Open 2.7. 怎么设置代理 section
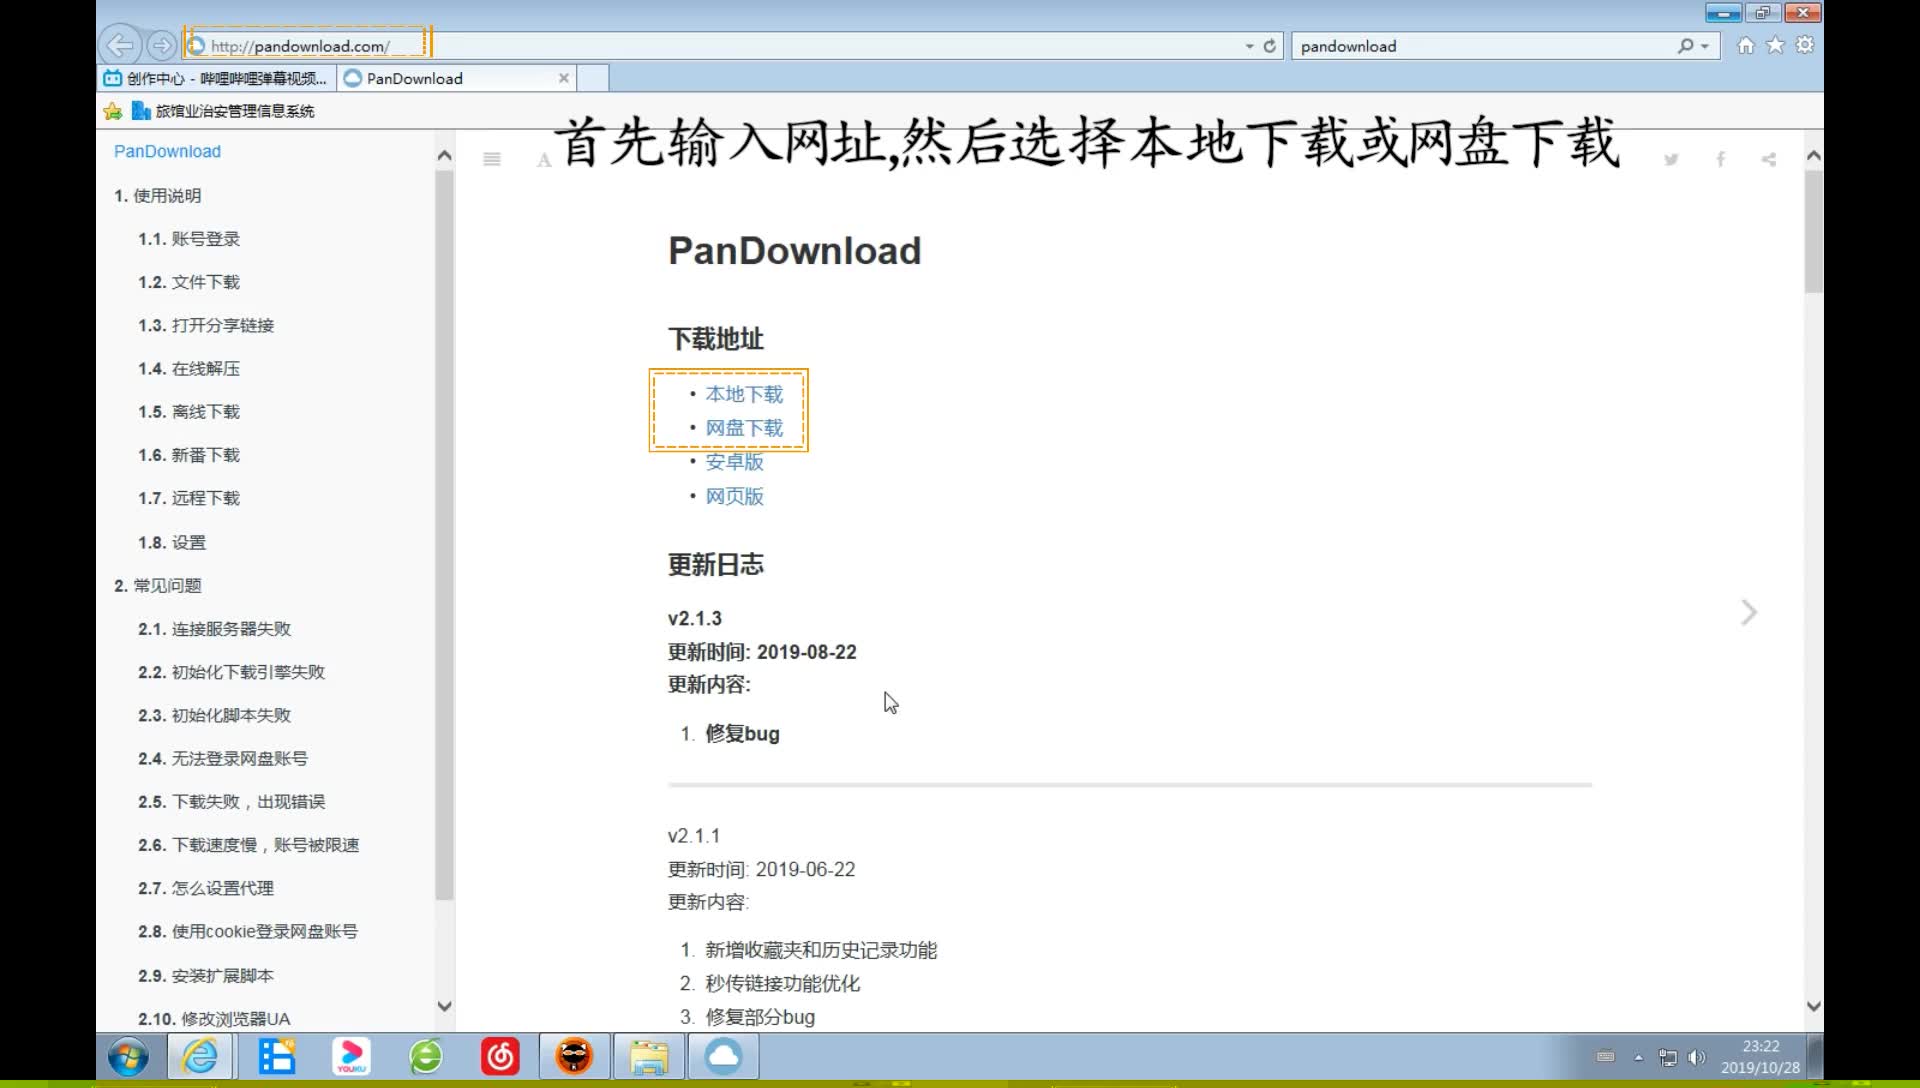This screenshot has width=1920, height=1088. tap(206, 888)
